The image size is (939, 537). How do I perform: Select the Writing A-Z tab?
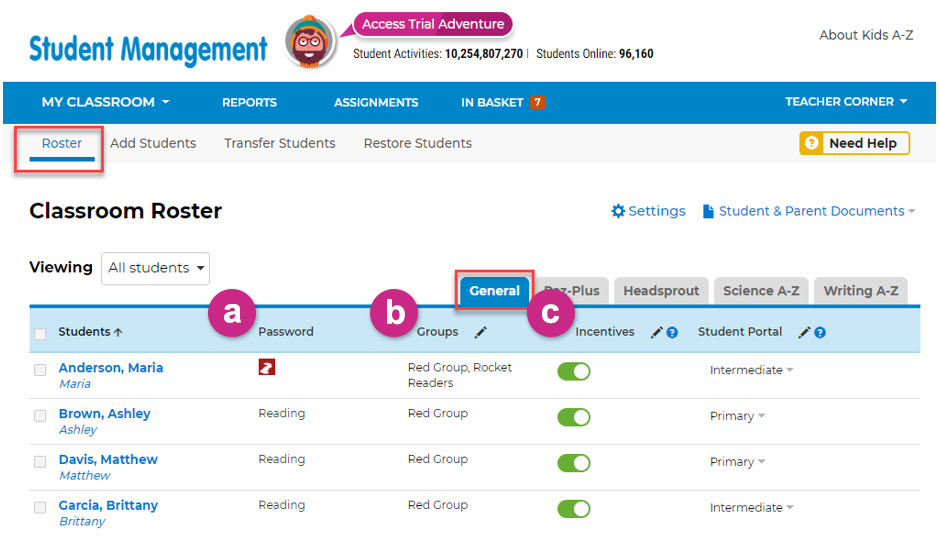point(861,291)
